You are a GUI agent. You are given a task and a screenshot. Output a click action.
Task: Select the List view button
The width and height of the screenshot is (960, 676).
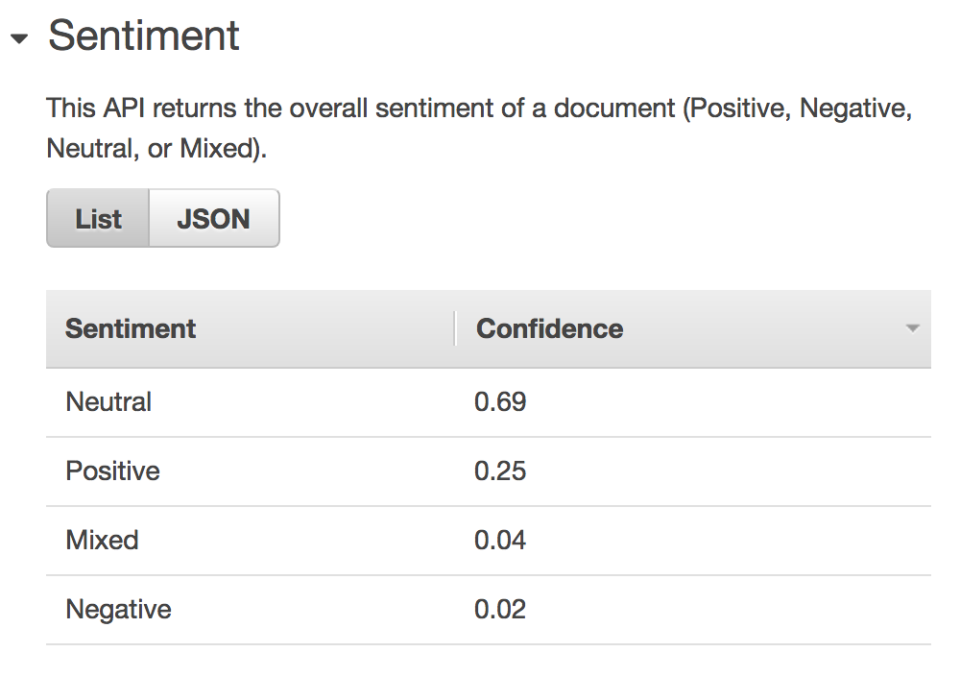98,219
